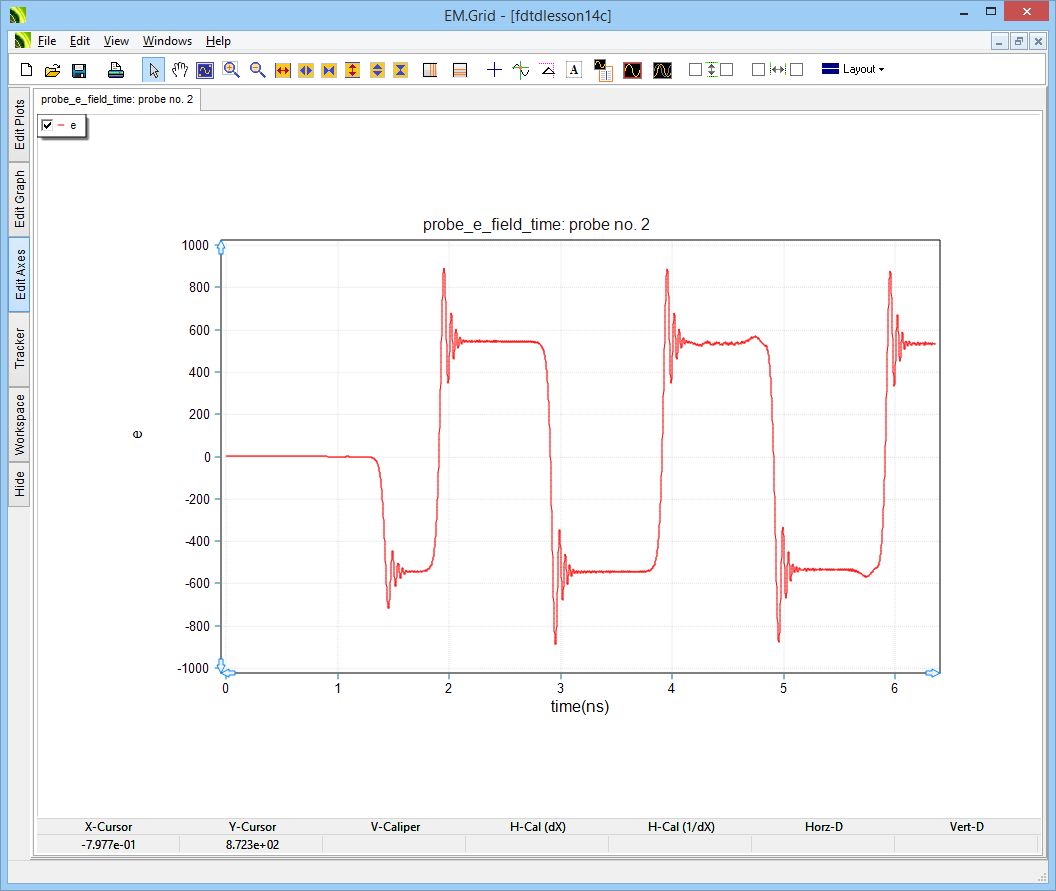Click the top Y-axis handle at 1000
Screen dimensions: 1056x891
coord(222,247)
